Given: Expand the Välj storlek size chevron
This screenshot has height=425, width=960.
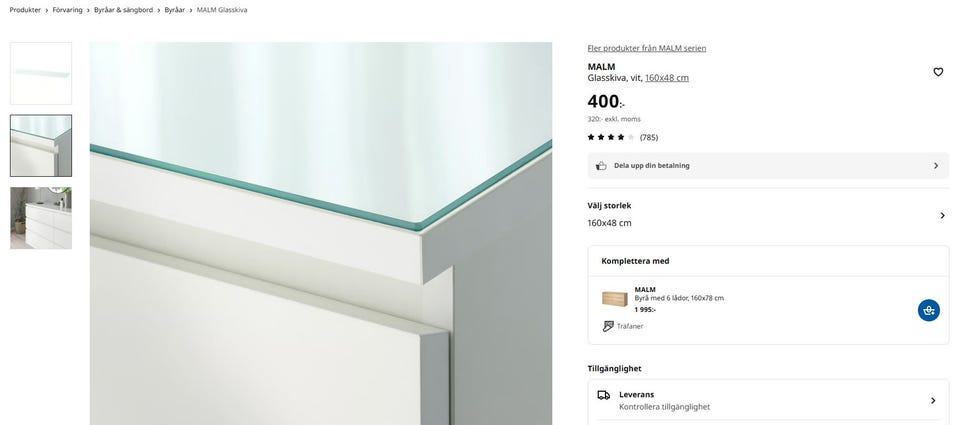Looking at the screenshot, I should click(x=942, y=216).
